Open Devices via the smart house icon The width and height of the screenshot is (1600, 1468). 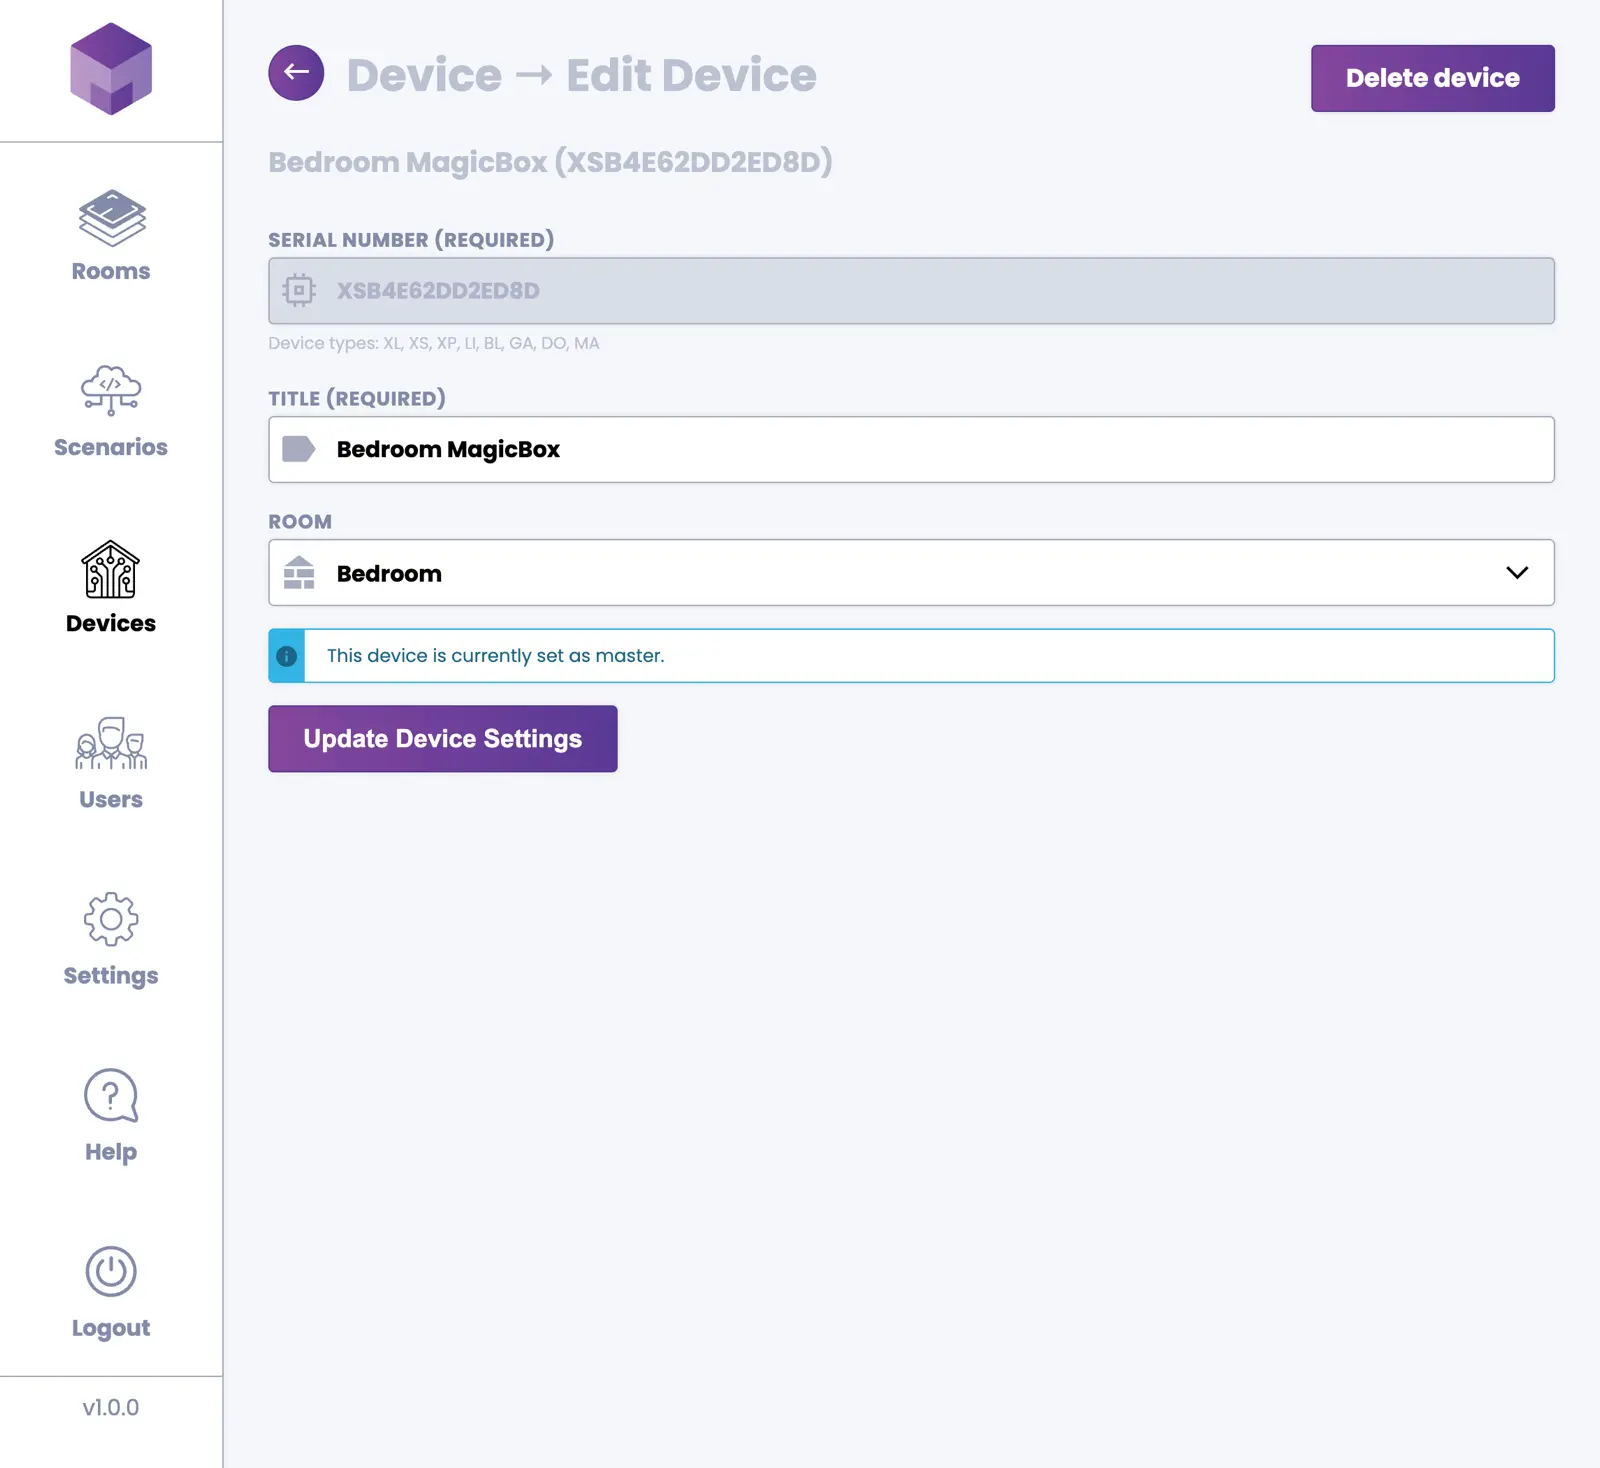[x=111, y=569]
